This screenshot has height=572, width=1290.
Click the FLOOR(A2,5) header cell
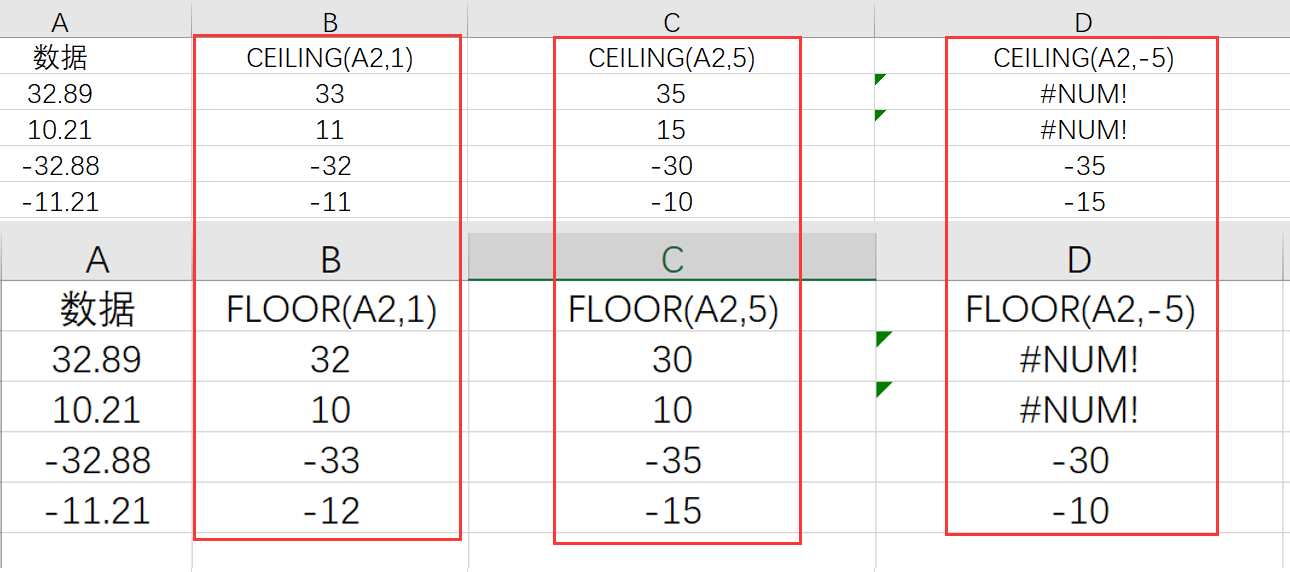(672, 310)
